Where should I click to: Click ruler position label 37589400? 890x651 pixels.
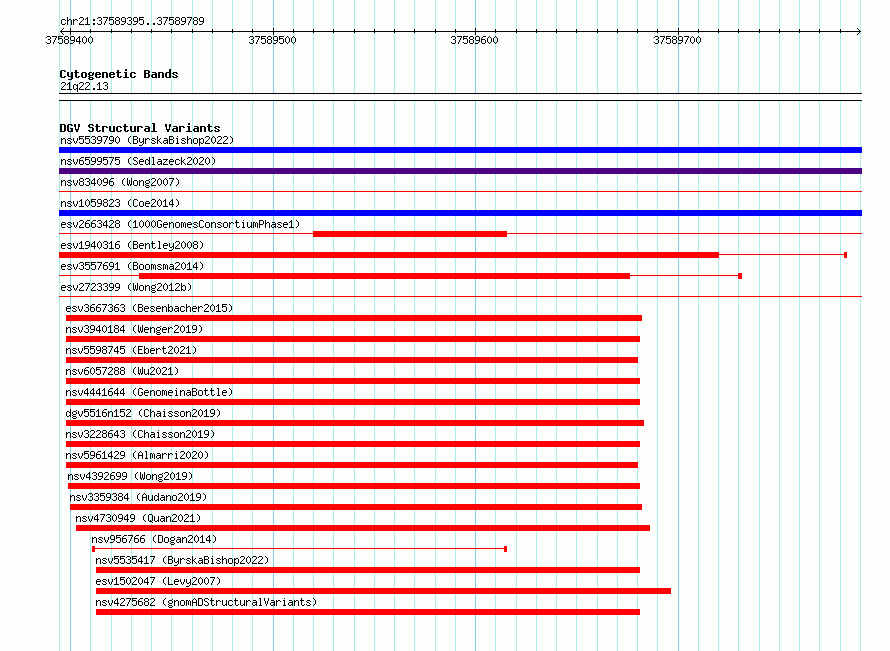69,40
